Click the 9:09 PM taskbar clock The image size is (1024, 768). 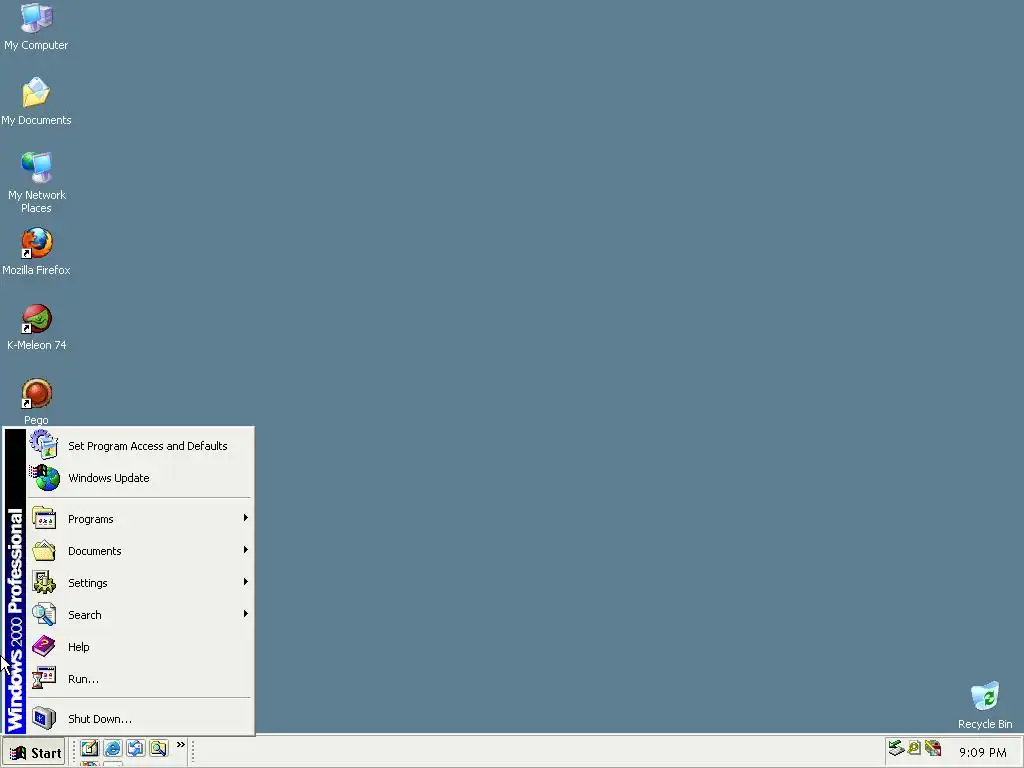coord(982,752)
